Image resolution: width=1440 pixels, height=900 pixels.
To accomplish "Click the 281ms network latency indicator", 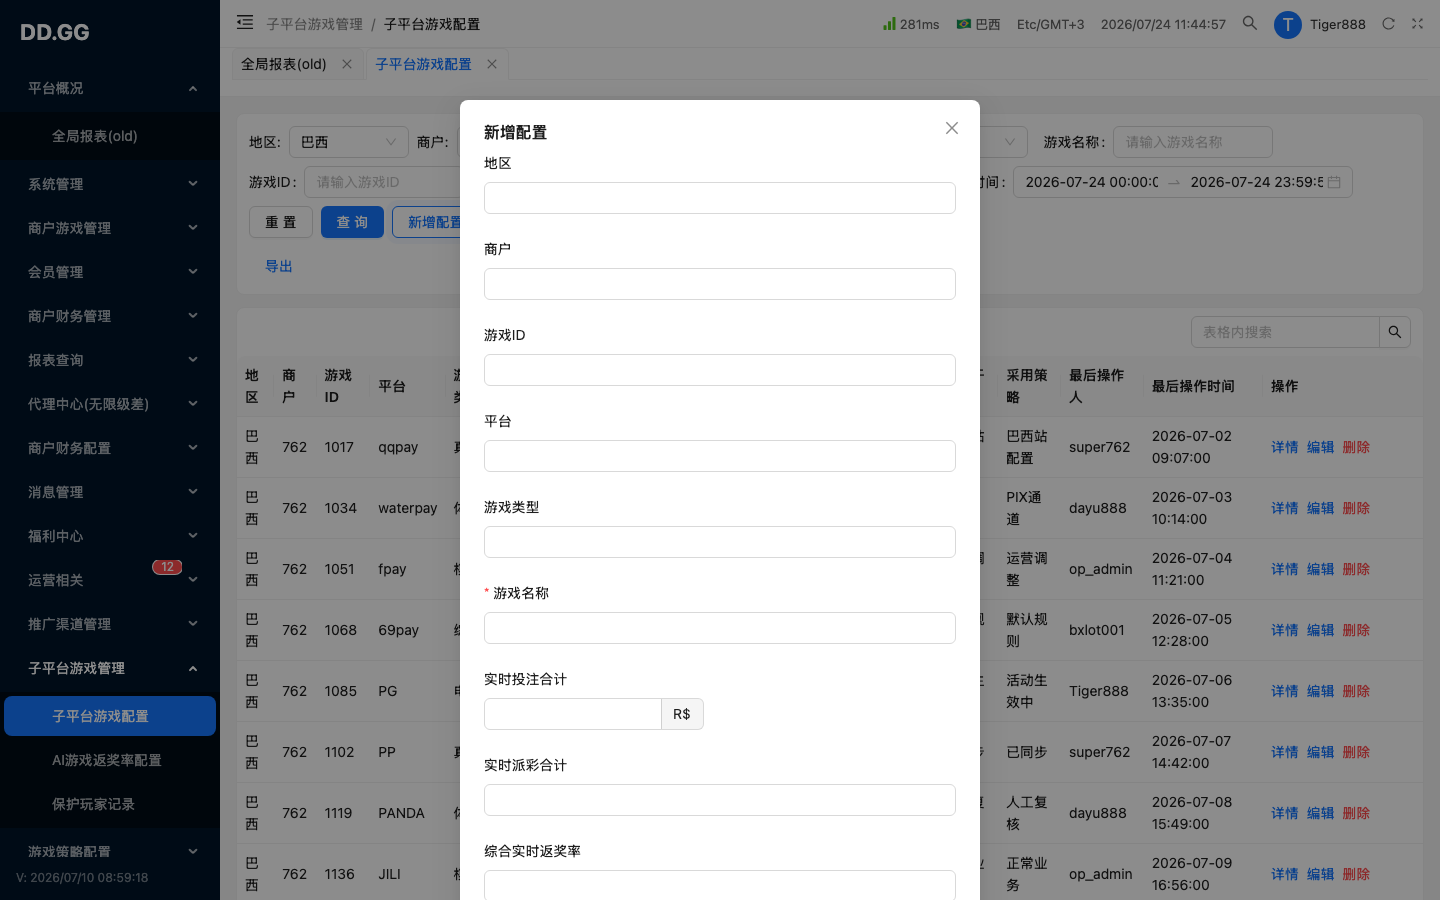I will [911, 24].
